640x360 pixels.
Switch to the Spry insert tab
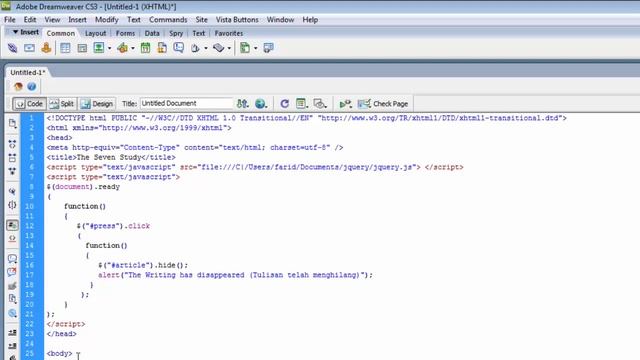(176, 33)
